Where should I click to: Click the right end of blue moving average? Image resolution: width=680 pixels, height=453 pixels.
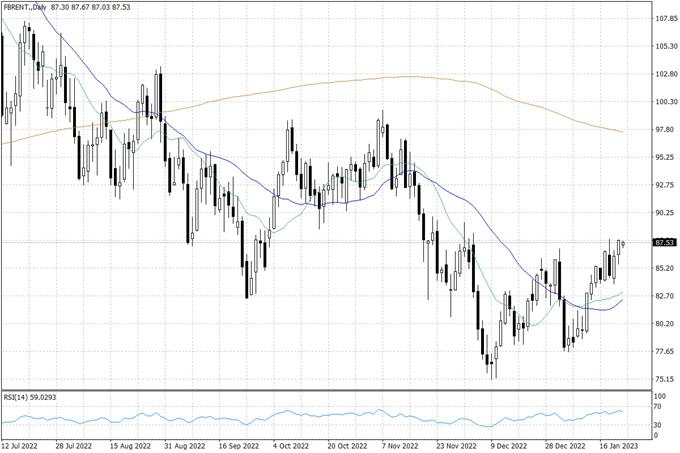(x=623, y=299)
